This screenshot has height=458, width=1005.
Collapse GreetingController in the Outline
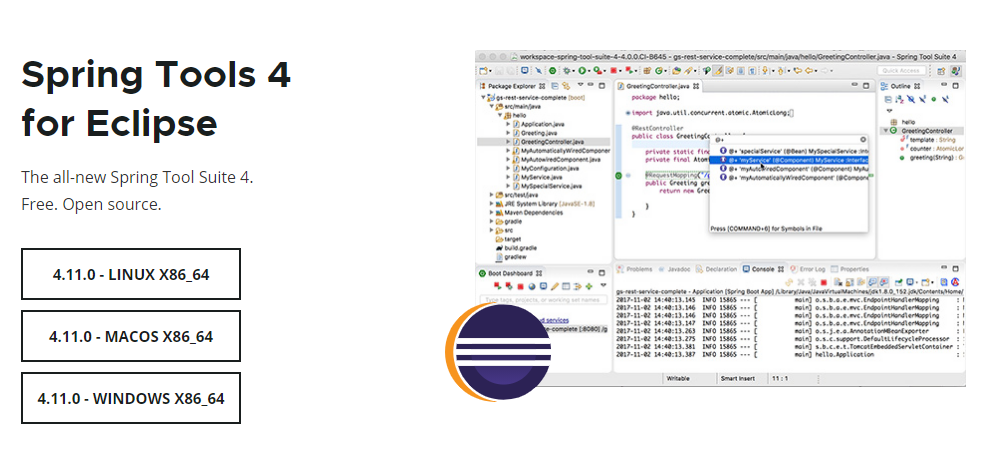tap(886, 131)
